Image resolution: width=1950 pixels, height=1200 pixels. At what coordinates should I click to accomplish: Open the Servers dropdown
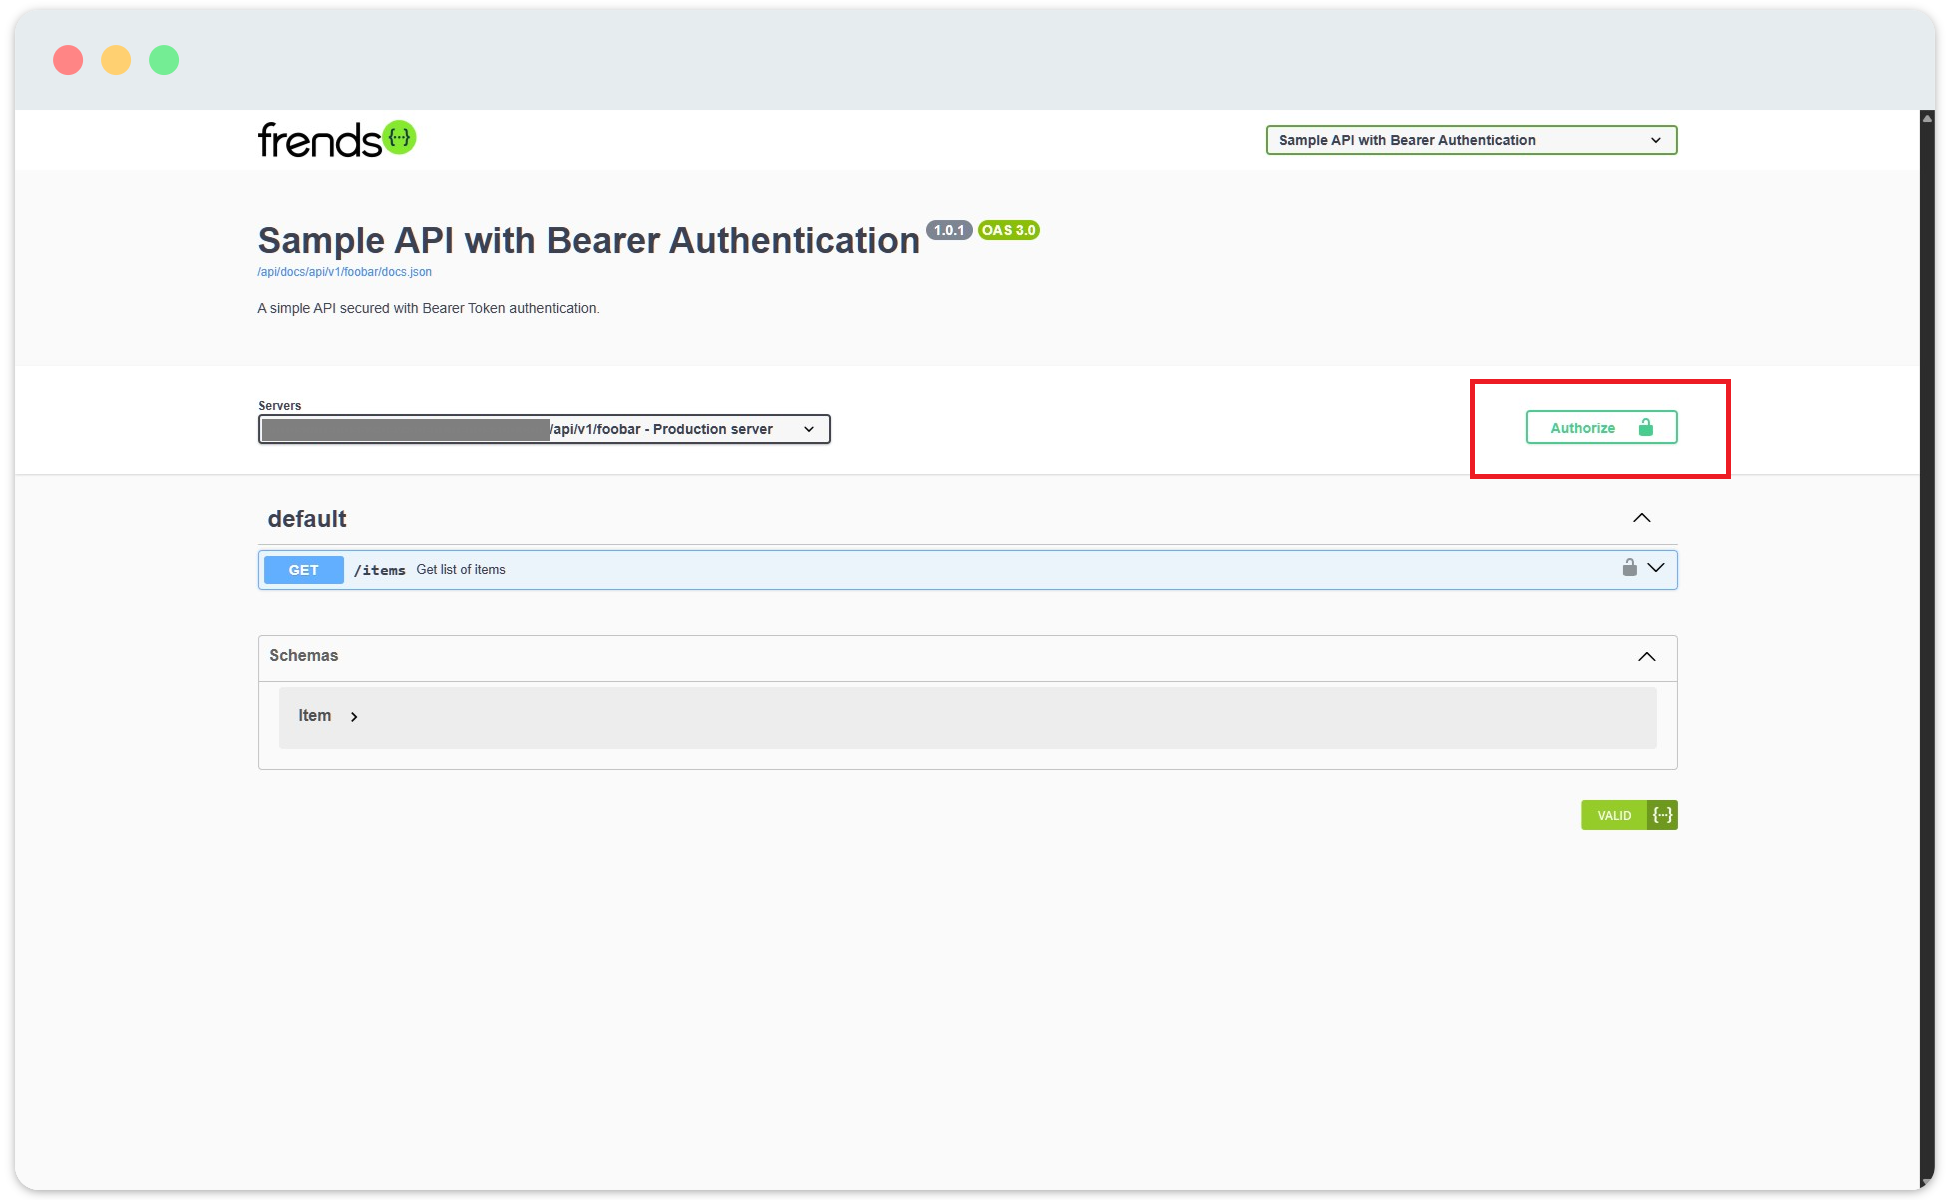pos(544,429)
